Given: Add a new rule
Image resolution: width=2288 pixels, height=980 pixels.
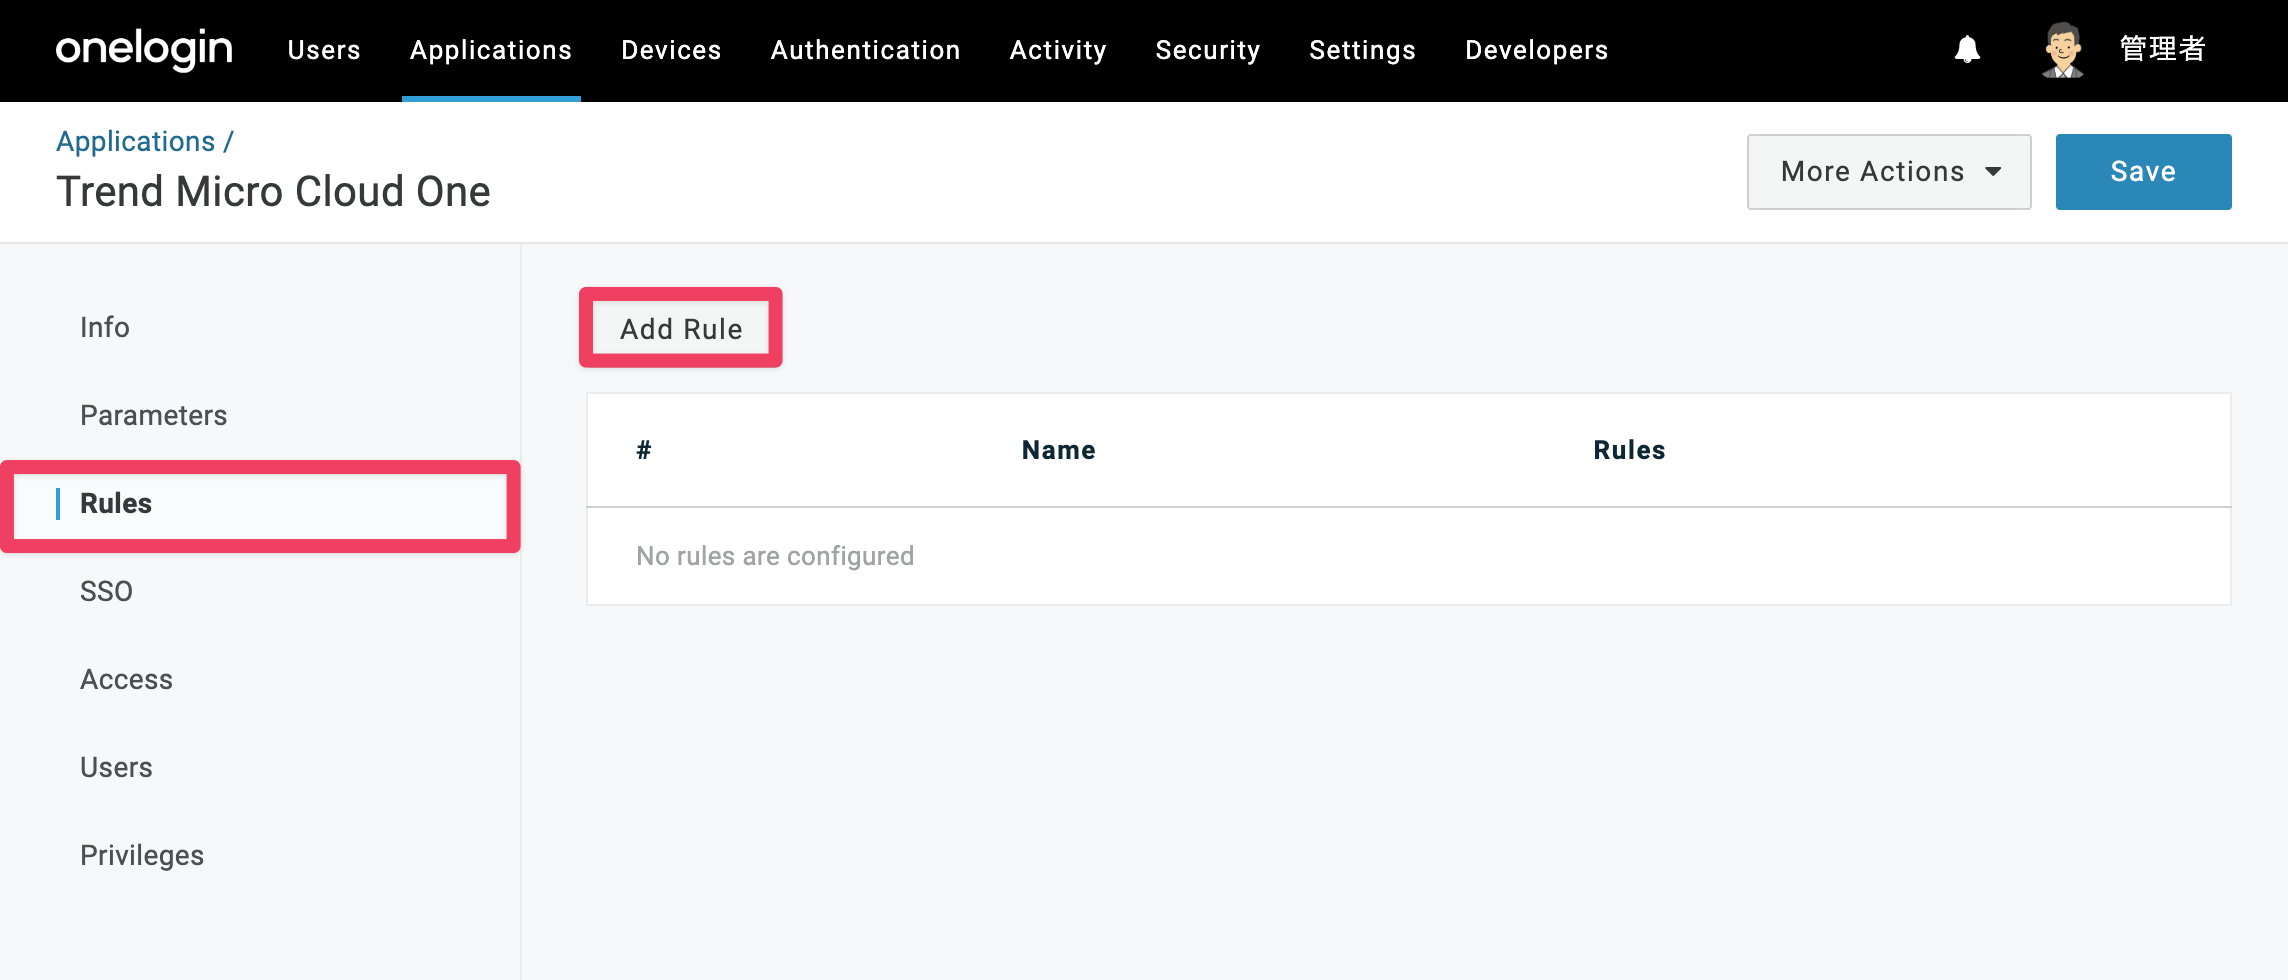Looking at the screenshot, I should click(x=681, y=328).
